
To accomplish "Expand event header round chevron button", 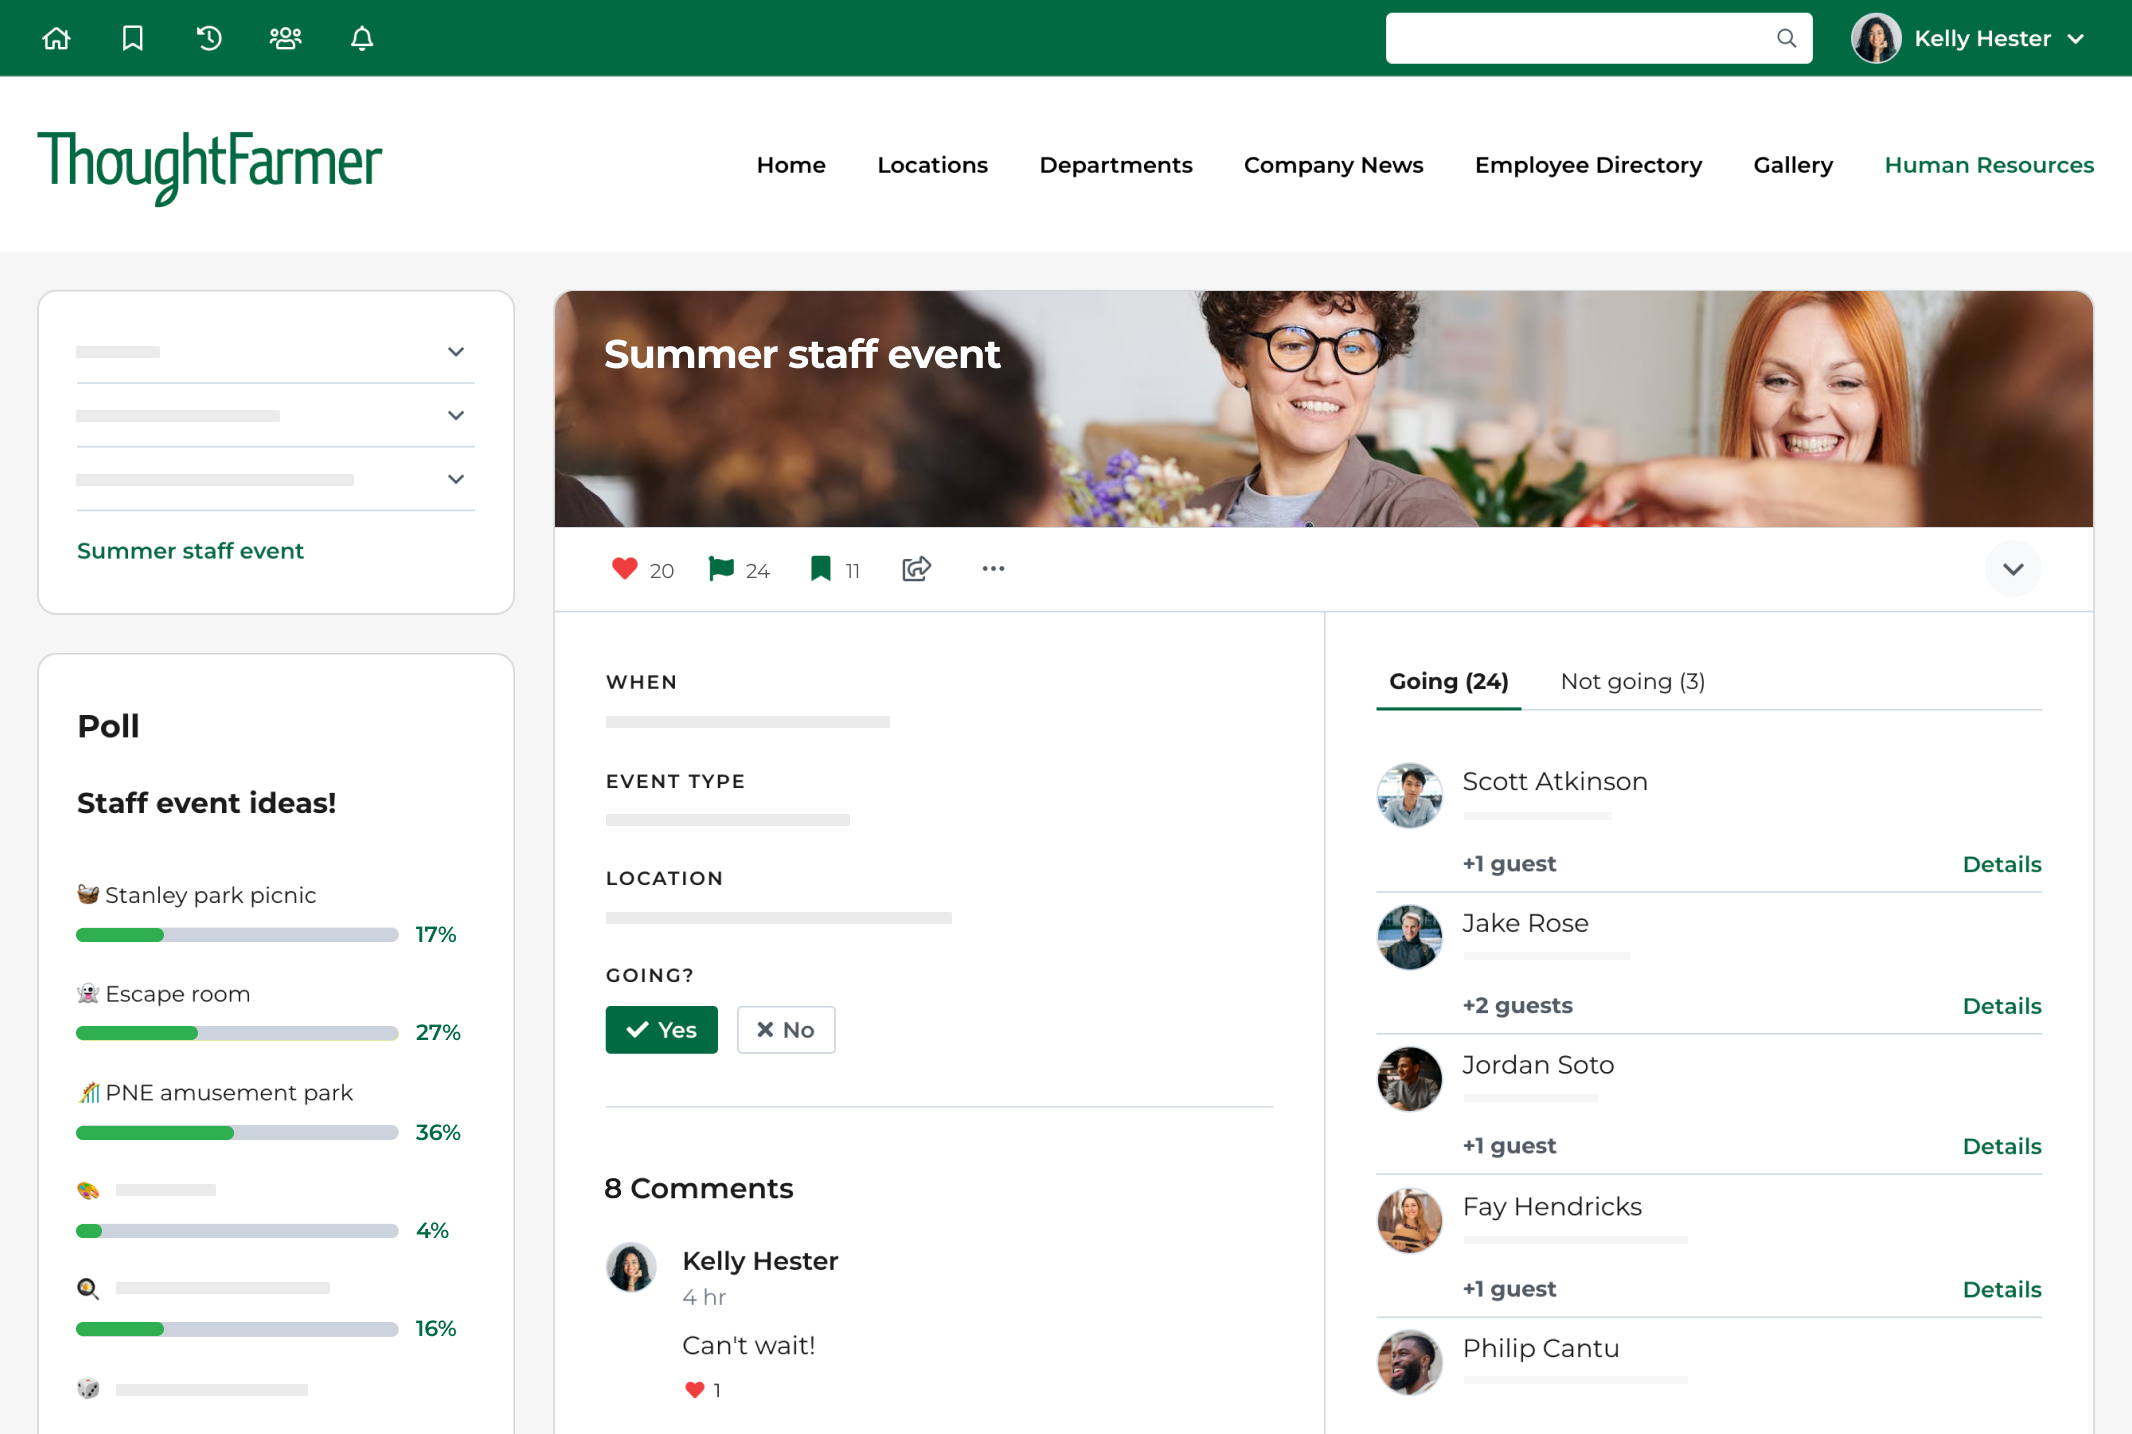I will pyautogui.click(x=2013, y=569).
